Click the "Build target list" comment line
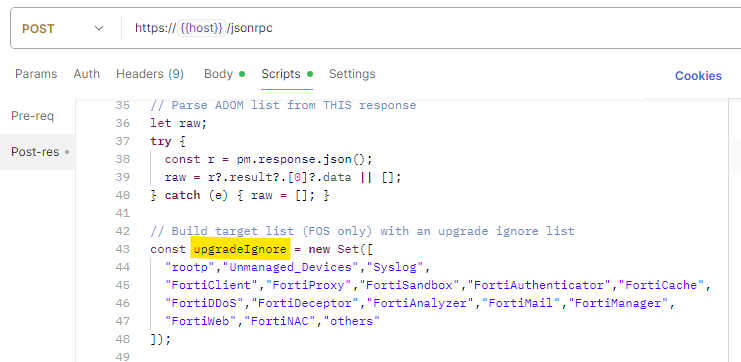Image resolution: width=741 pixels, height=362 pixels. pos(362,231)
